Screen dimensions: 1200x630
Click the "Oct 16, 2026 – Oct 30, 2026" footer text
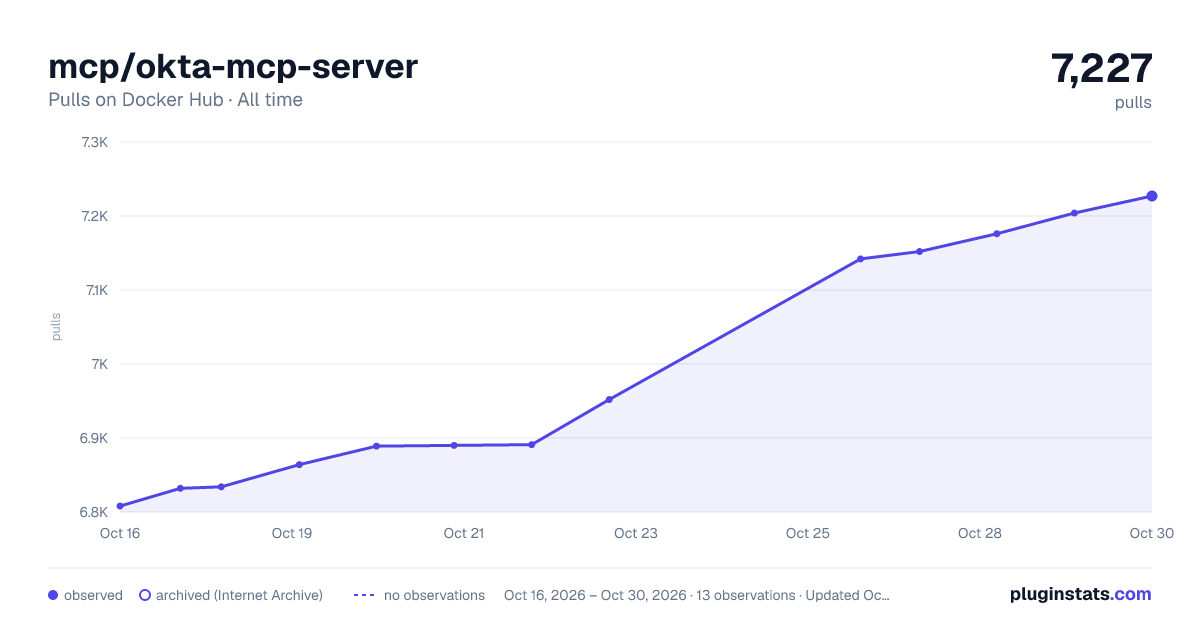595,595
